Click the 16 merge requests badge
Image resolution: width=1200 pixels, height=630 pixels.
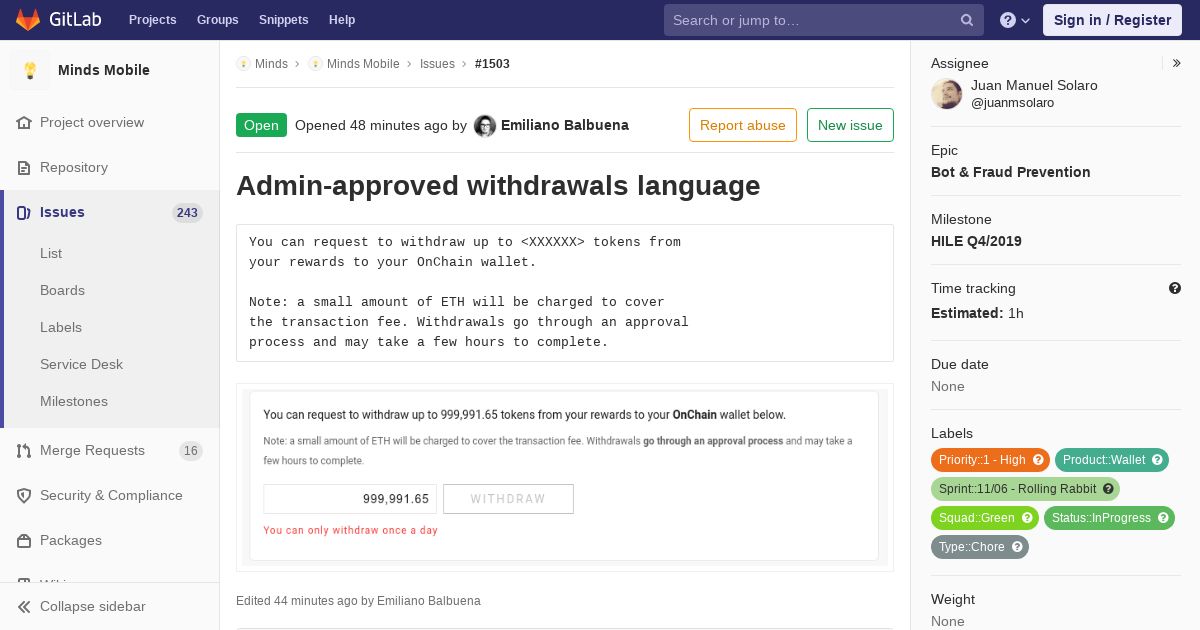[x=191, y=450]
